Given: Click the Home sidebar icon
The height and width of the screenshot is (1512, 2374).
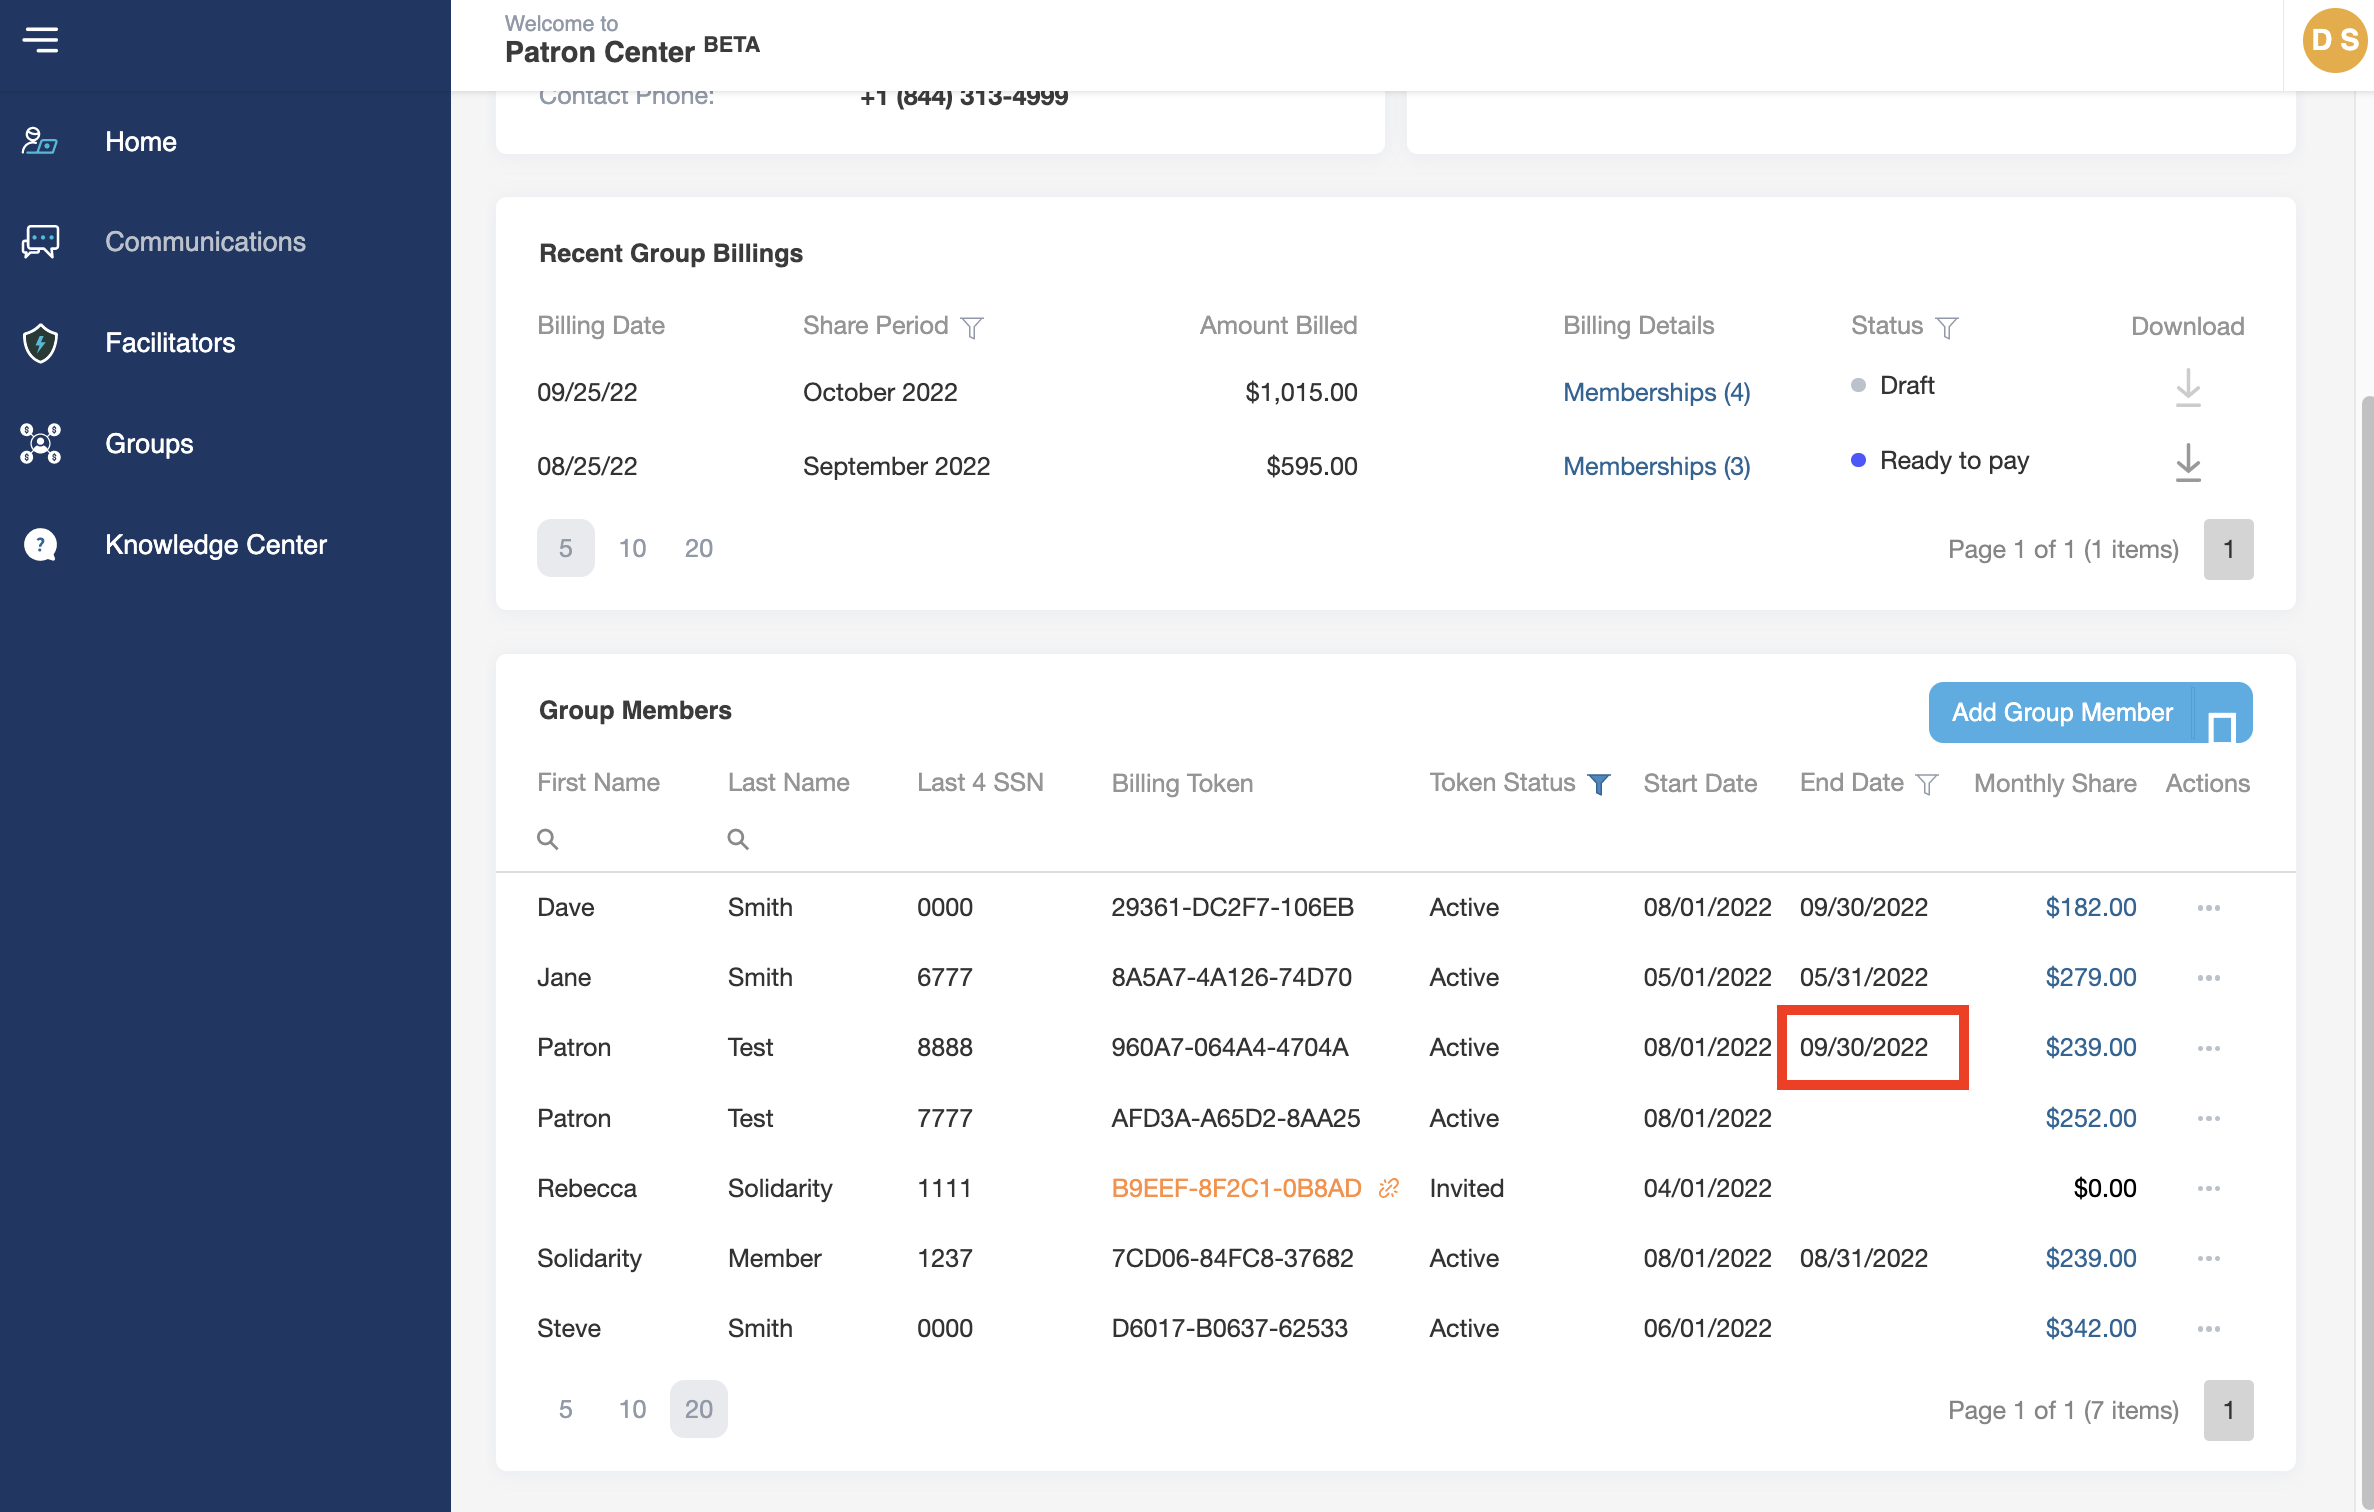Looking at the screenshot, I should tap(40, 141).
